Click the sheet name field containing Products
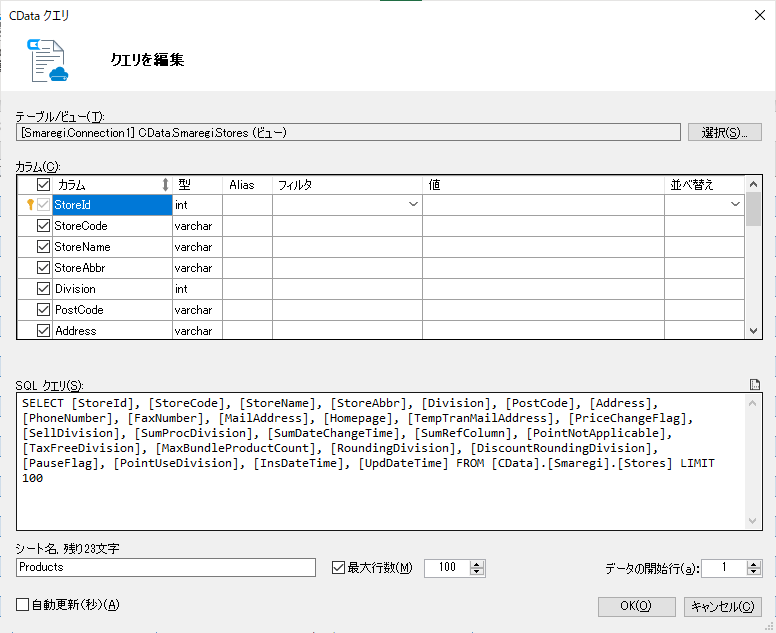This screenshot has height=633, width=776. (x=166, y=567)
